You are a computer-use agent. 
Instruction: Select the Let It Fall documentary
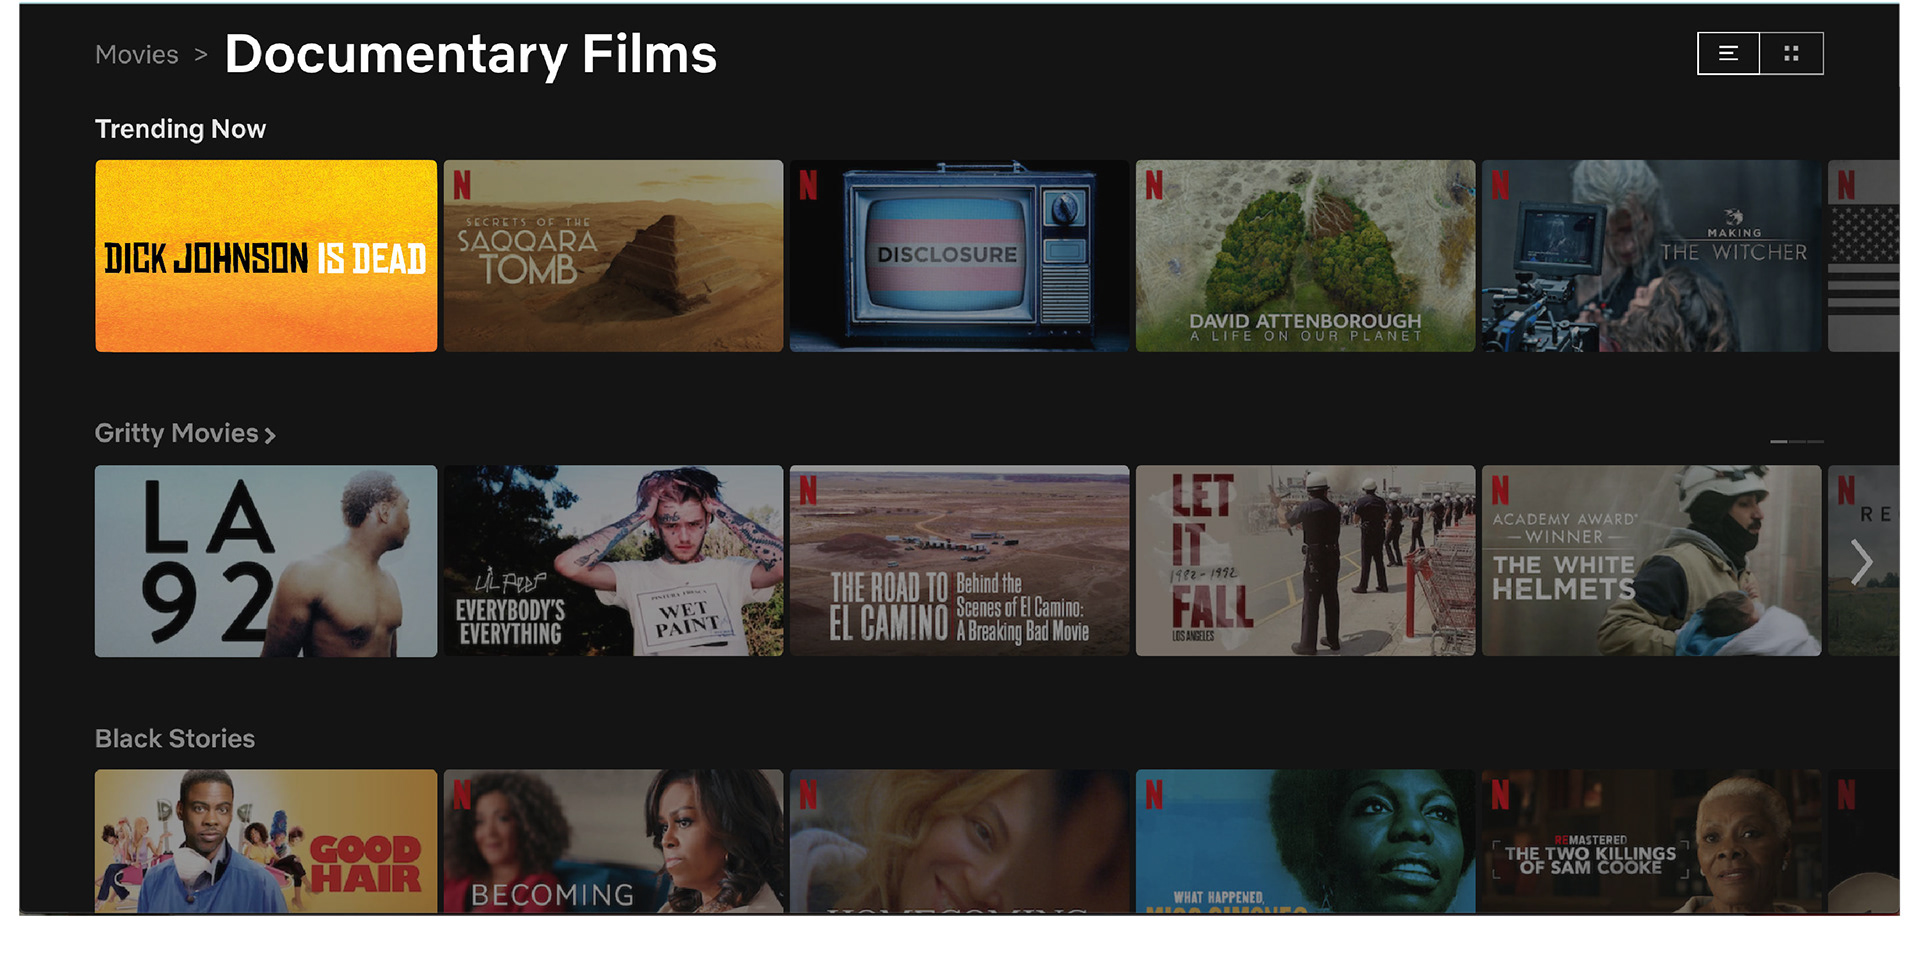[x=1305, y=561]
